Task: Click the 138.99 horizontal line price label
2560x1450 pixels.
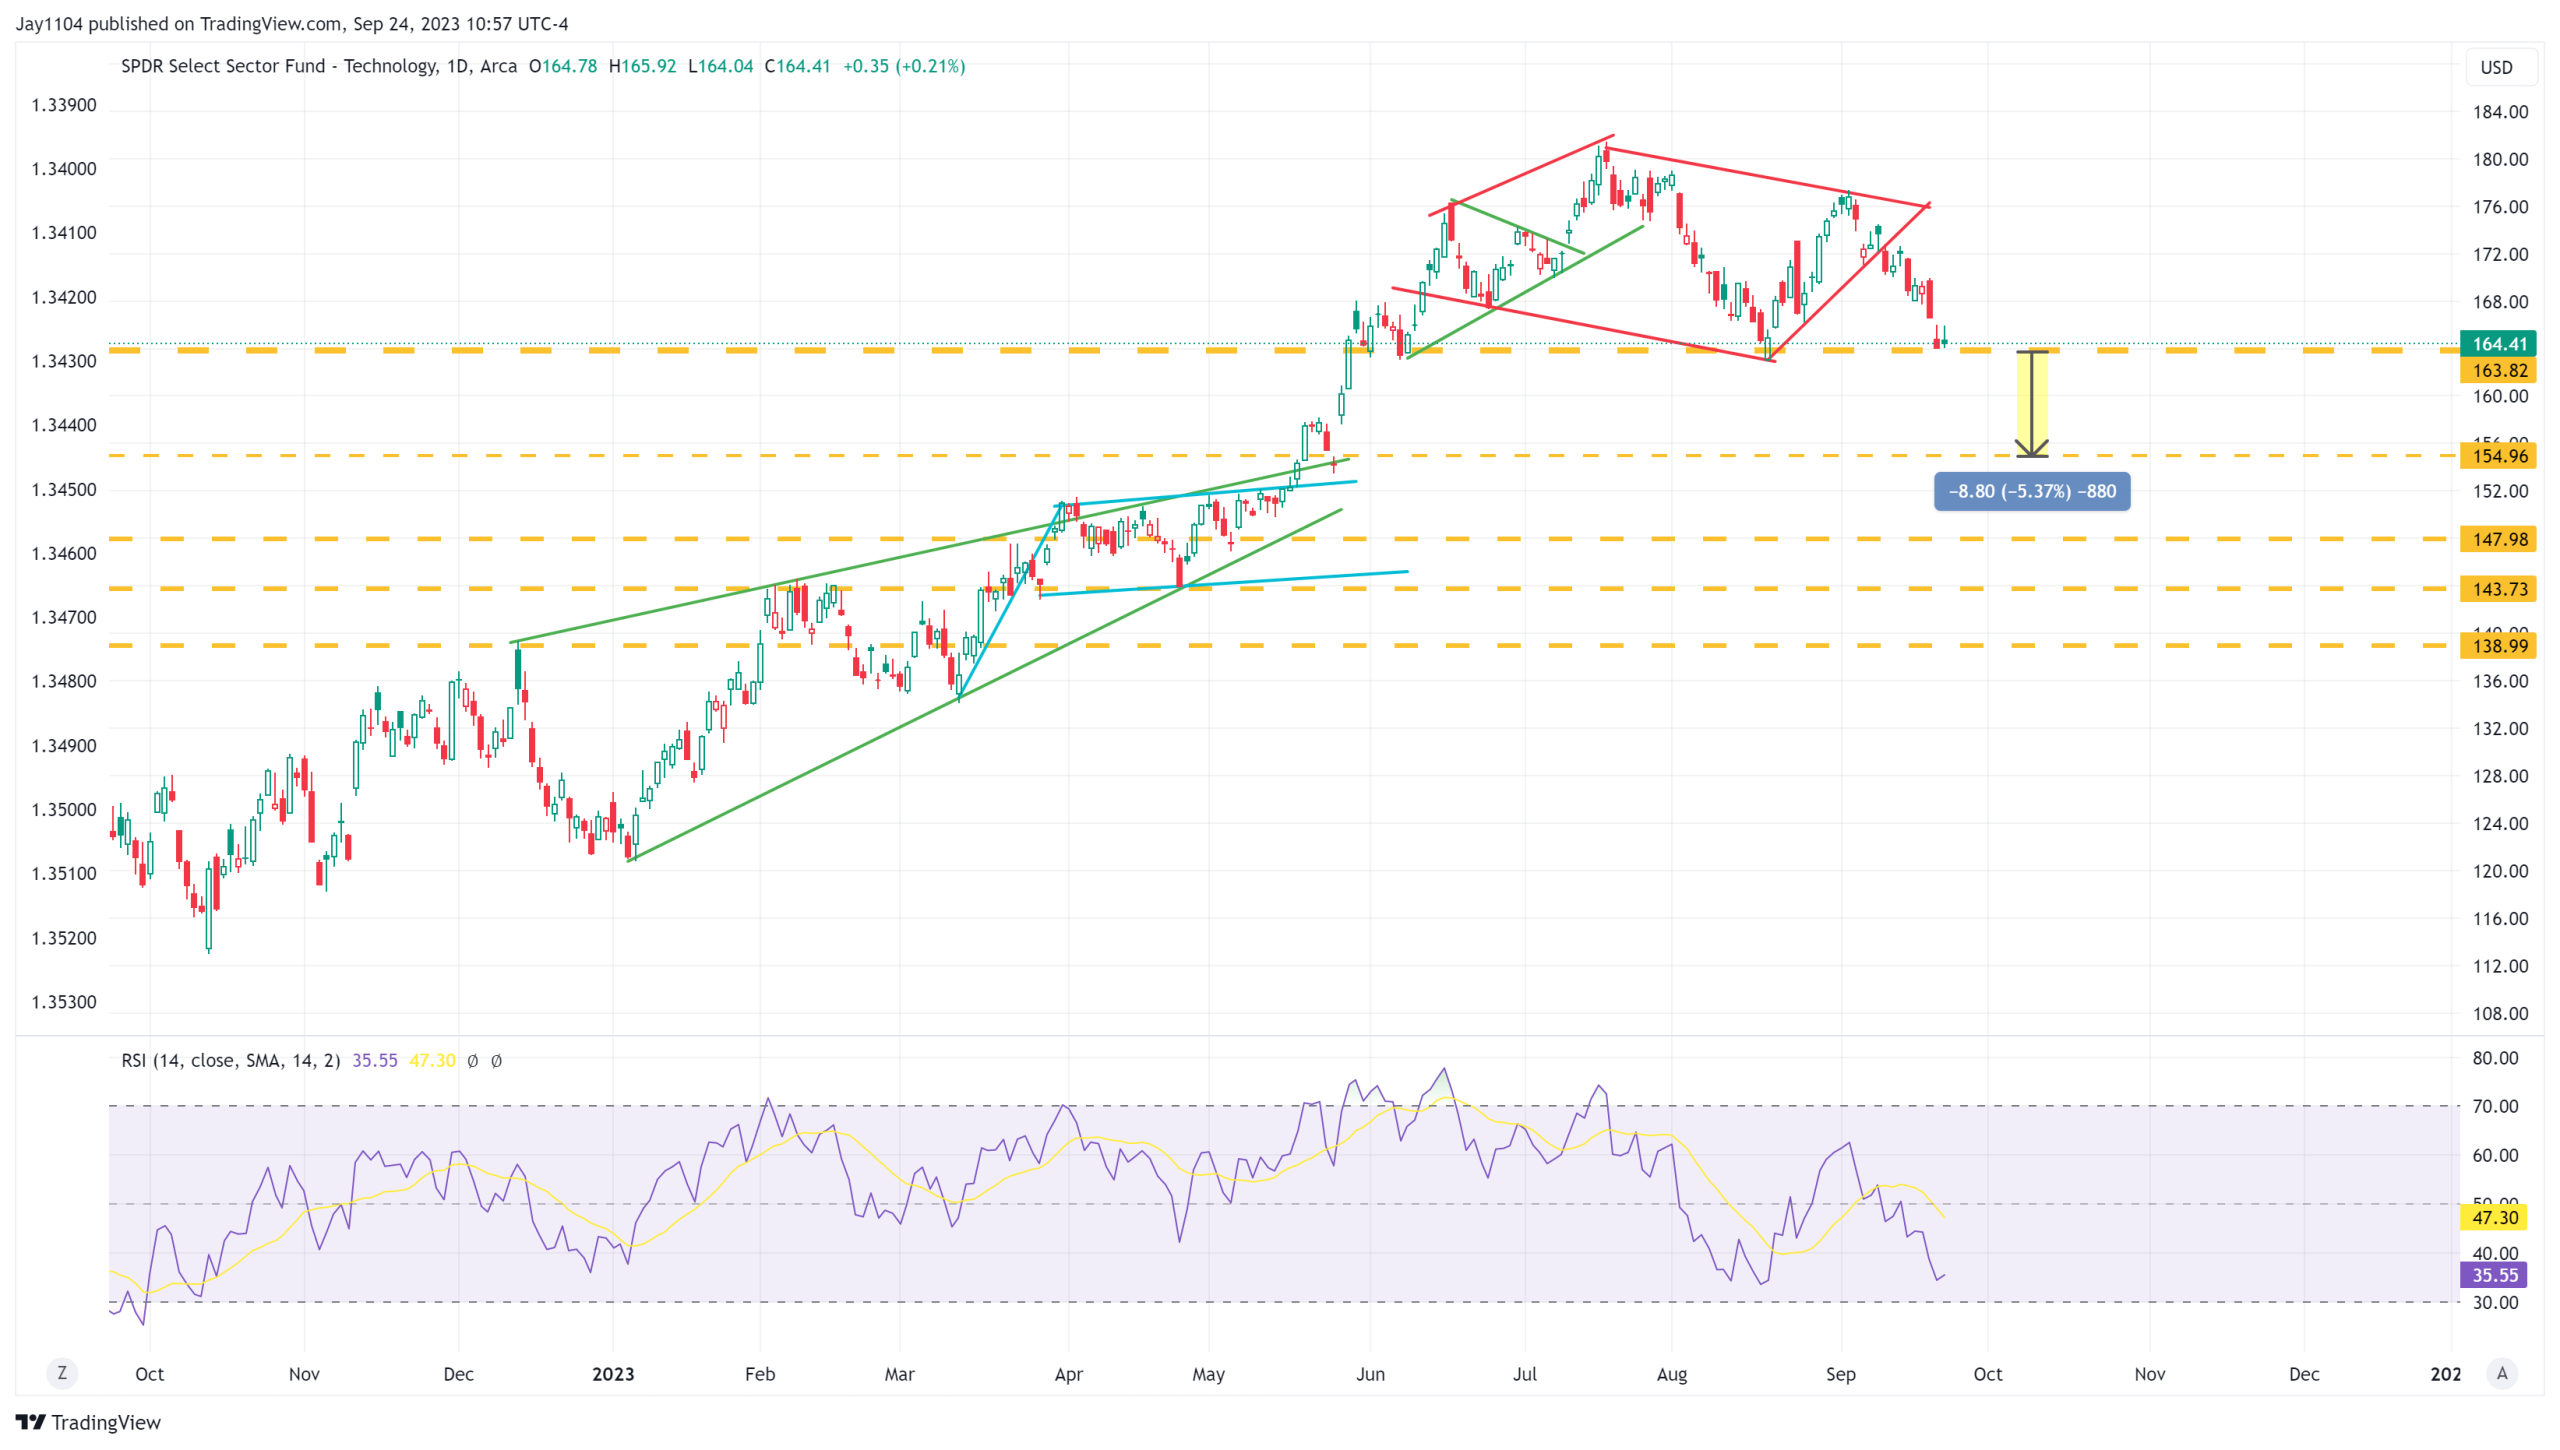Action: [x=2498, y=646]
